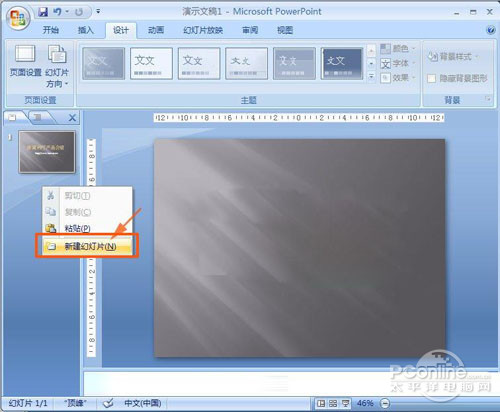Image resolution: width=500 pixels, height=412 pixels.
Task: Switch to the outline pane tab
Action: coord(38,117)
